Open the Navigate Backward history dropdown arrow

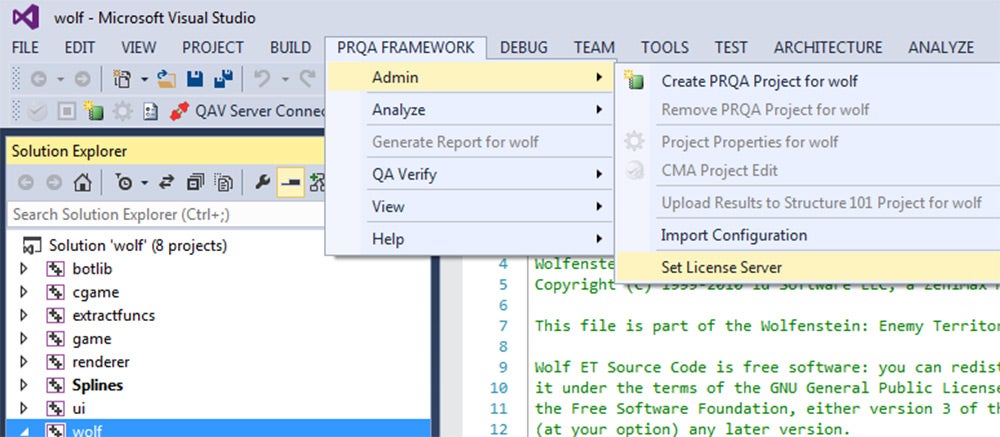(x=61, y=79)
